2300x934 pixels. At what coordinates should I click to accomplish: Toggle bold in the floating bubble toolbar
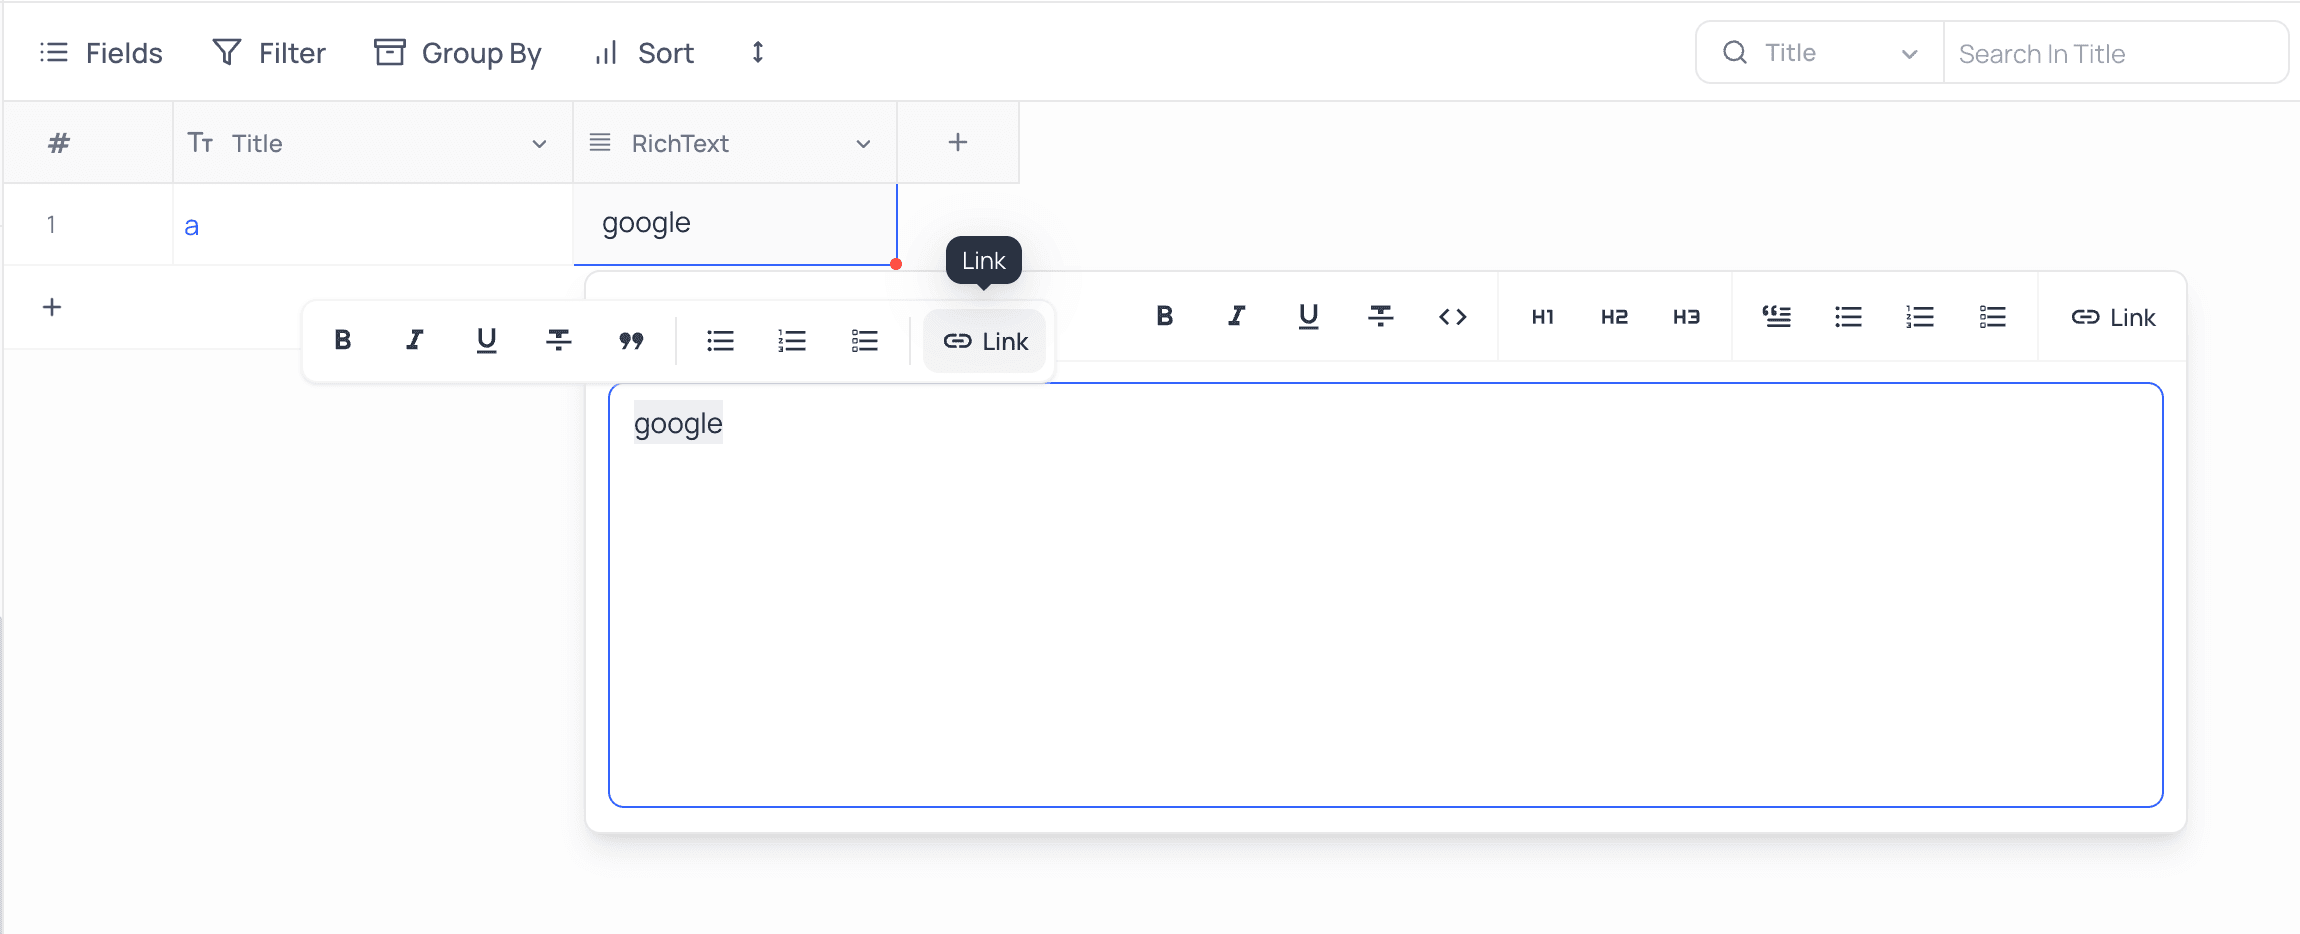coord(343,341)
